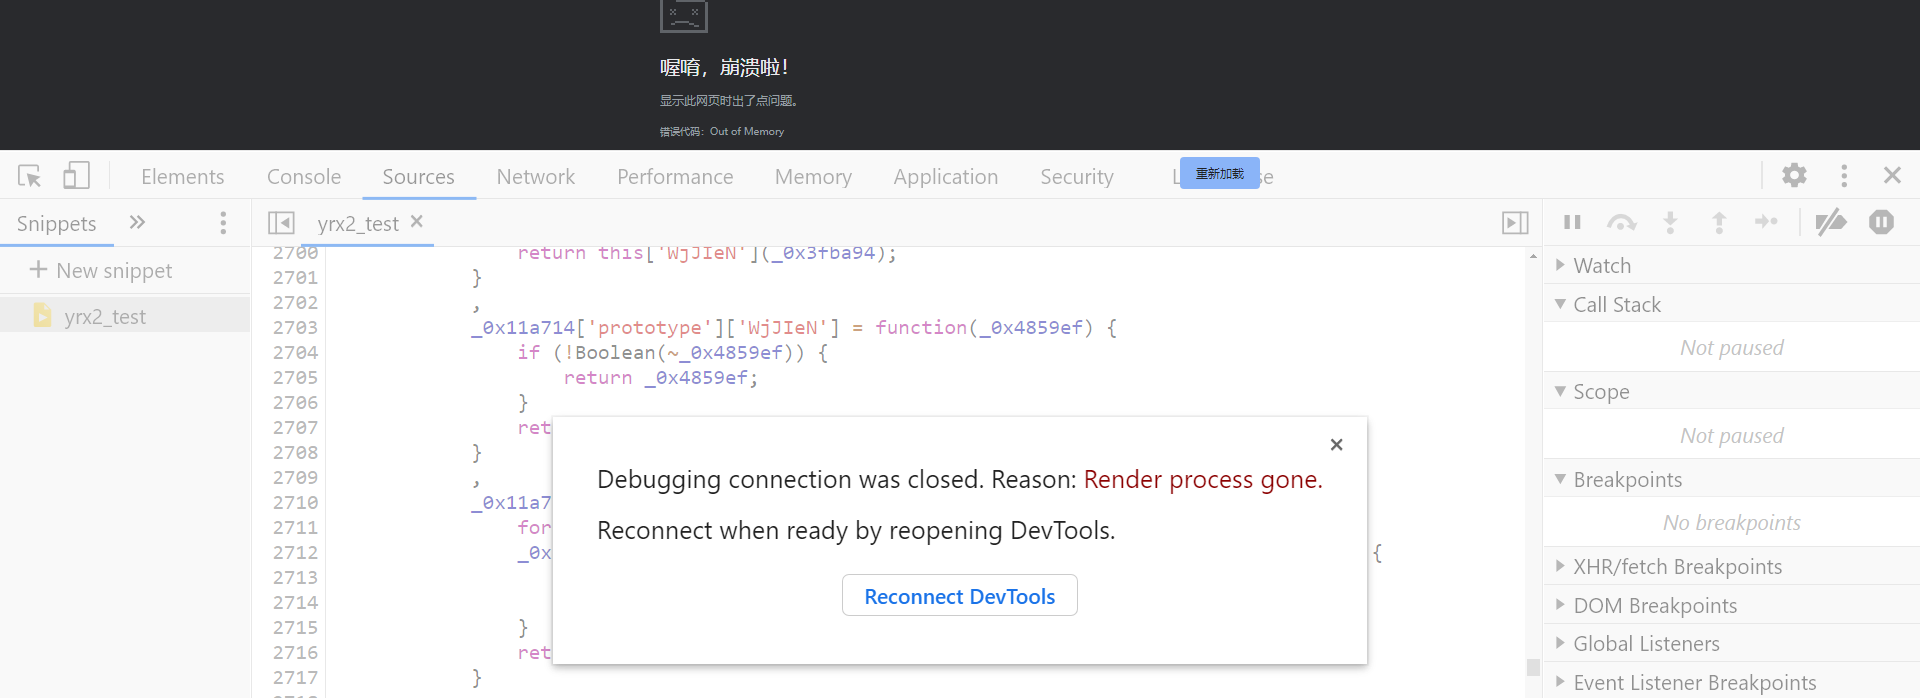
Task: Toggle pause on exceptions icon
Action: tap(1881, 222)
